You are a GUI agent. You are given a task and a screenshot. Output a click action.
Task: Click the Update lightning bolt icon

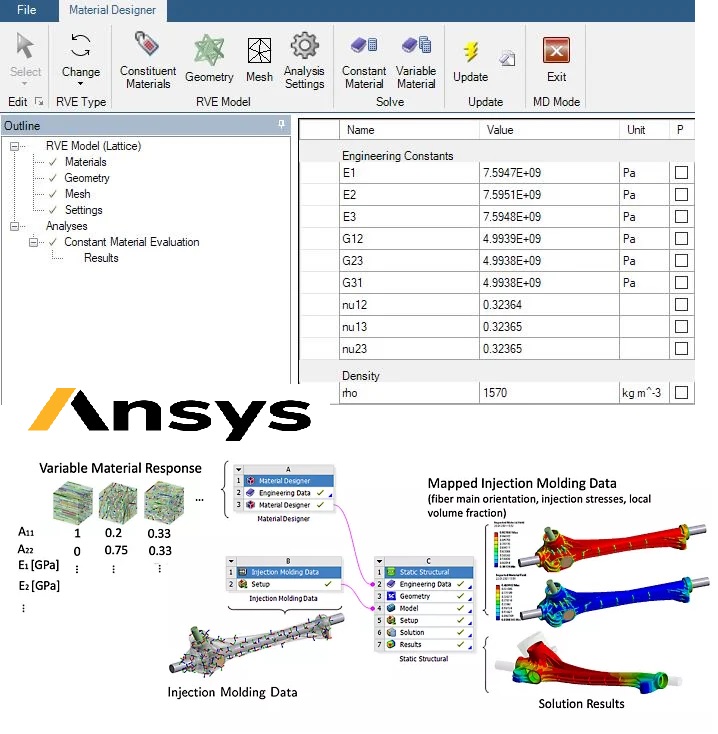tap(471, 51)
